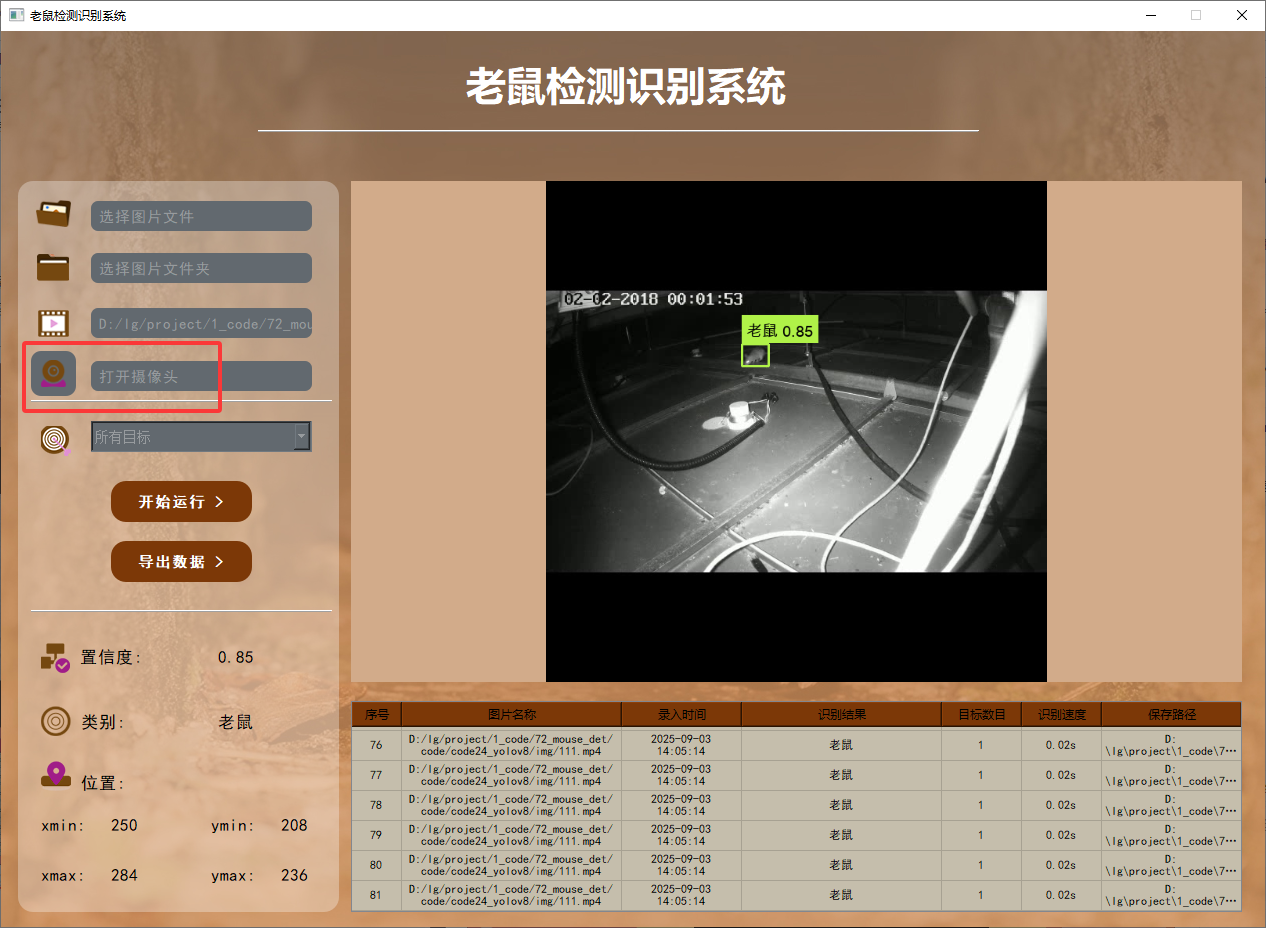
Task: Click the 图片名称 column header
Action: 511,714
